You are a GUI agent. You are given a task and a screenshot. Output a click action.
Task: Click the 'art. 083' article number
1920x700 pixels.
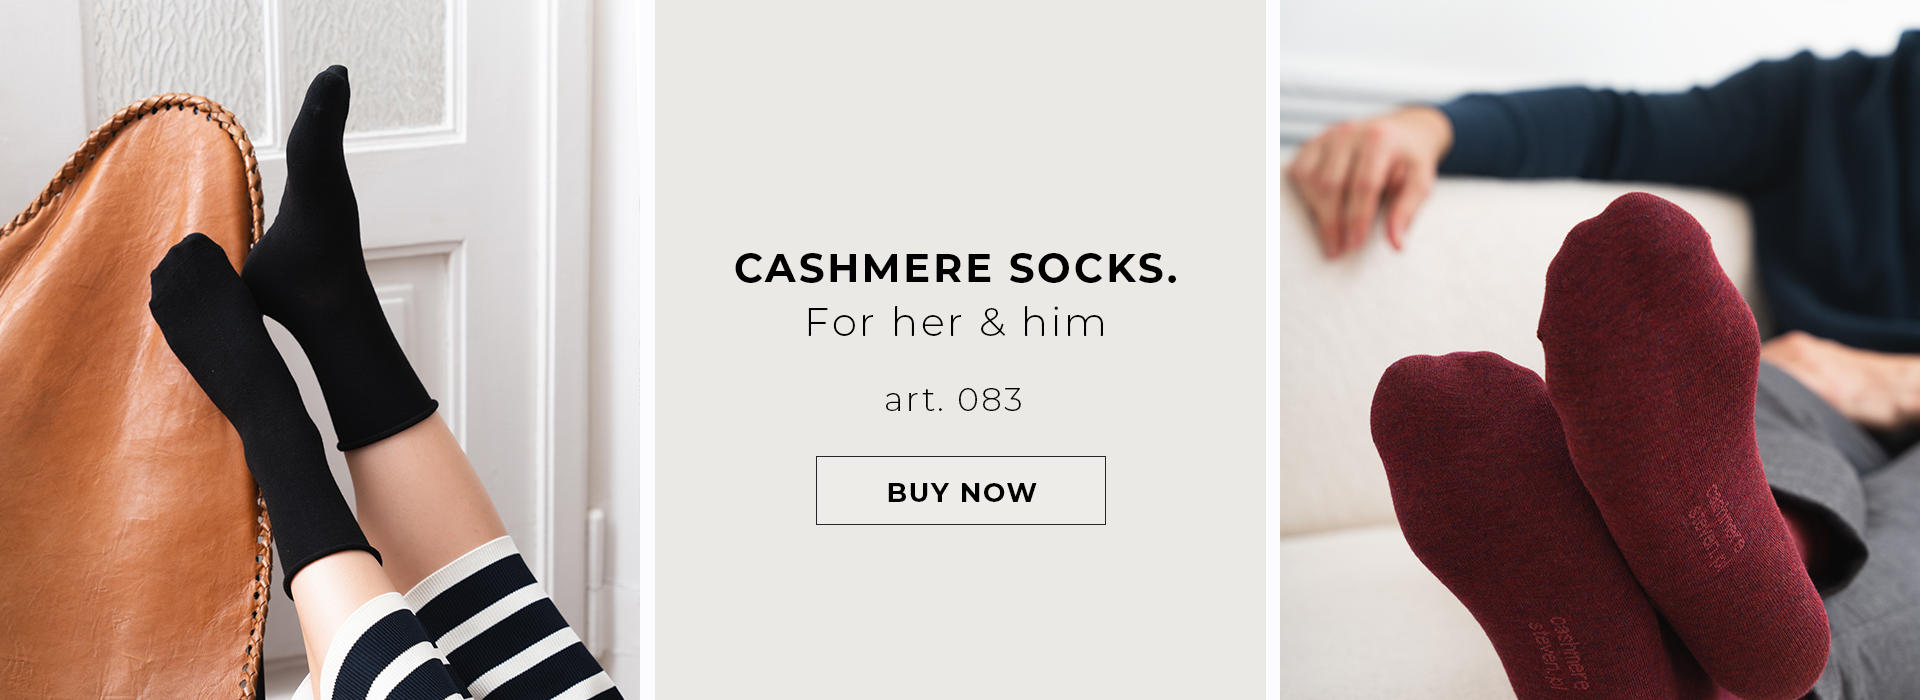954,400
